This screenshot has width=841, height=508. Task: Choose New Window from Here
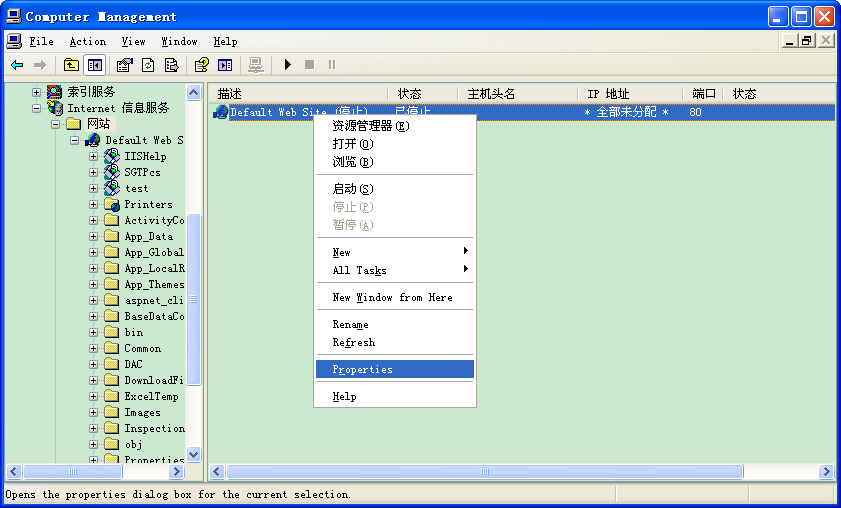click(x=395, y=297)
